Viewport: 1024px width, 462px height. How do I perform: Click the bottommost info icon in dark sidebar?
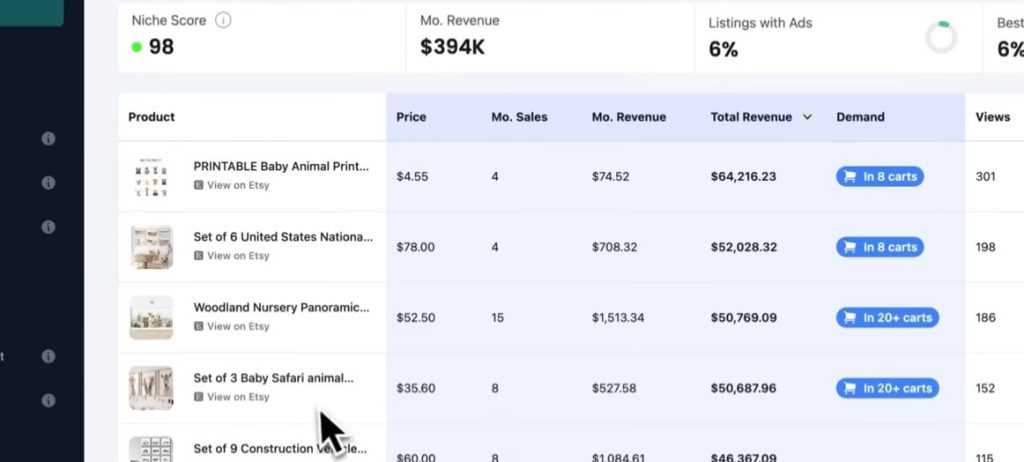[x=48, y=400]
